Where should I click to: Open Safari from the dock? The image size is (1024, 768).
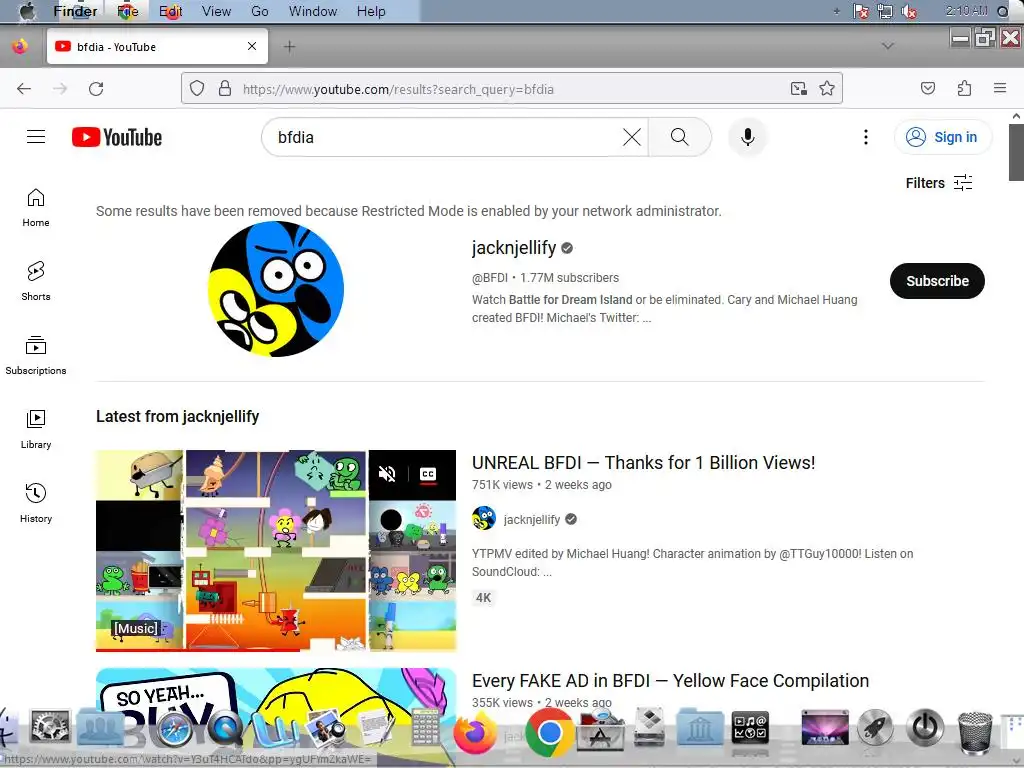tap(174, 730)
